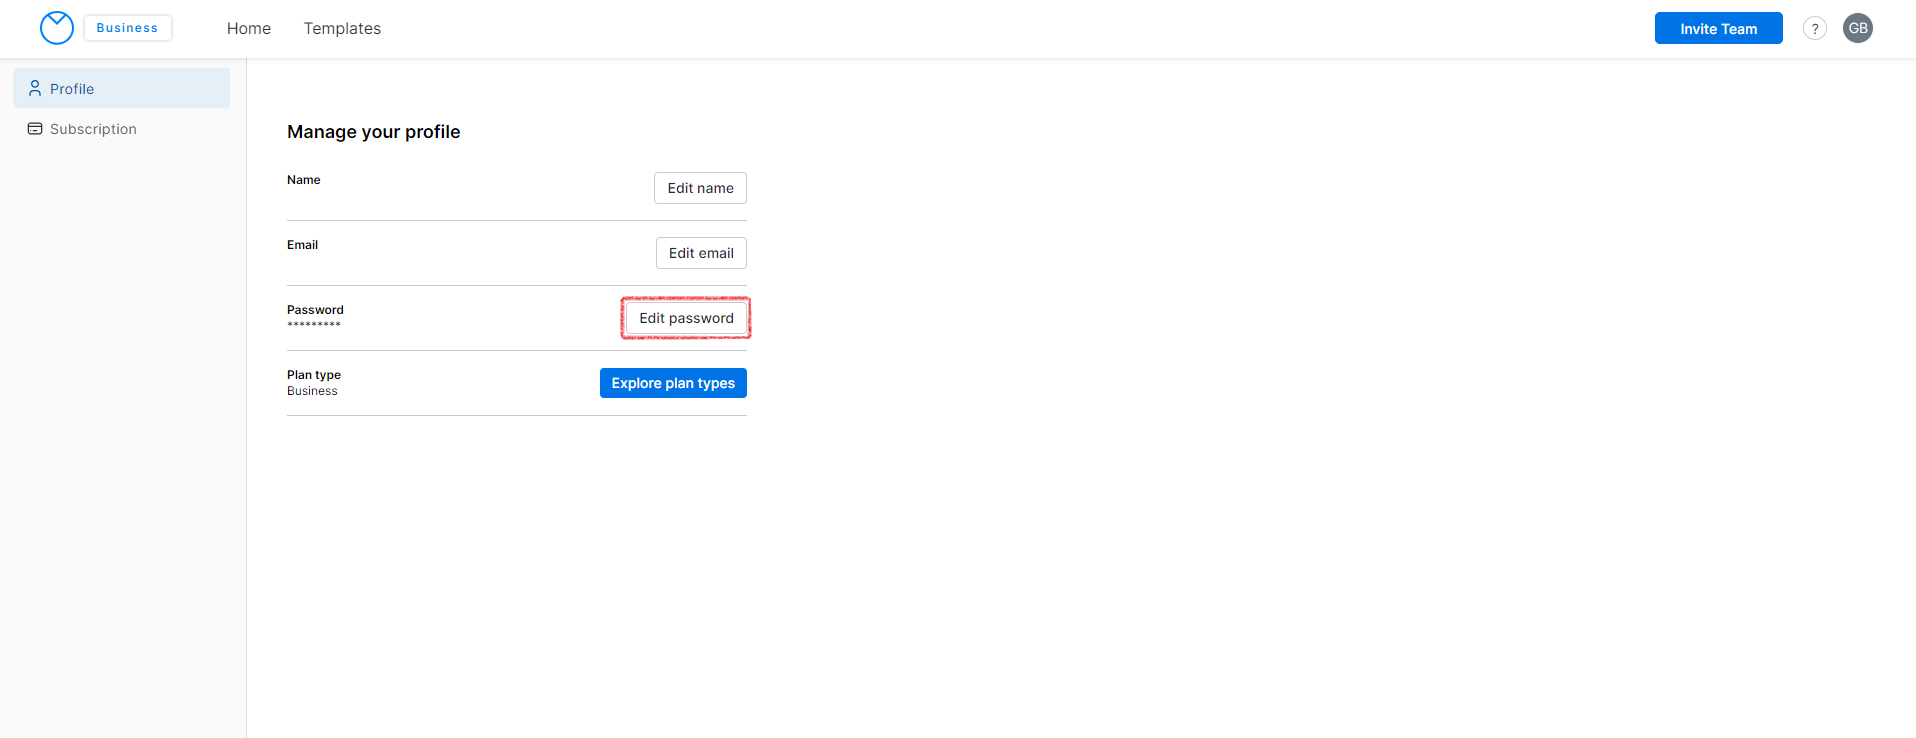1916x738 pixels.
Task: Click the Business plan badge
Action: pos(127,28)
